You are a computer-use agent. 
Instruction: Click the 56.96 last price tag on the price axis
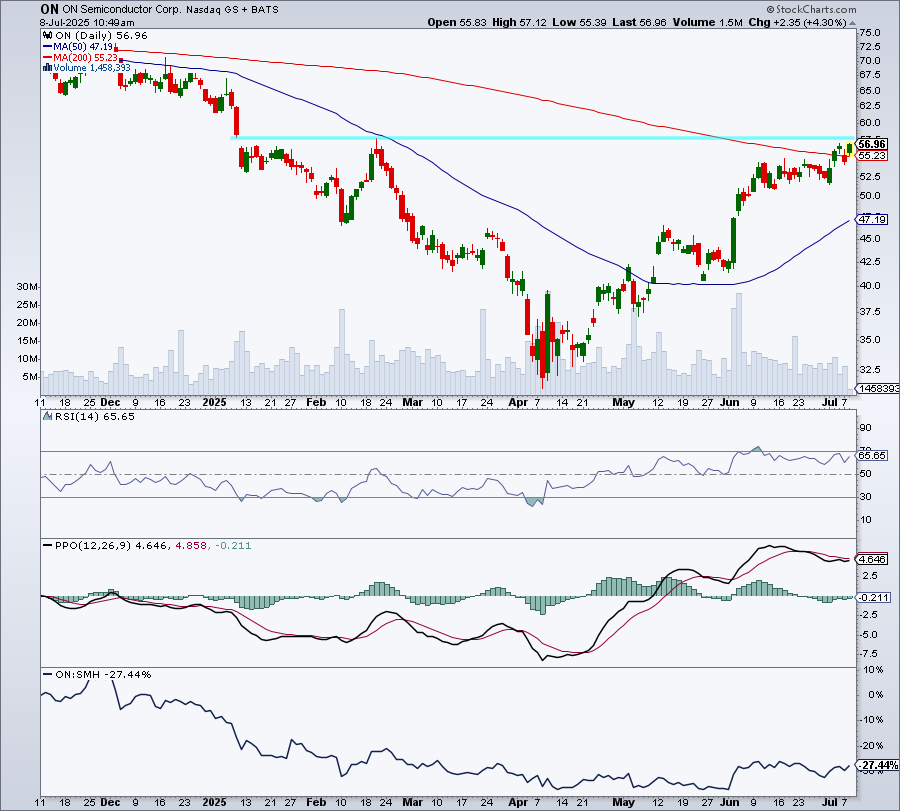(x=872, y=144)
